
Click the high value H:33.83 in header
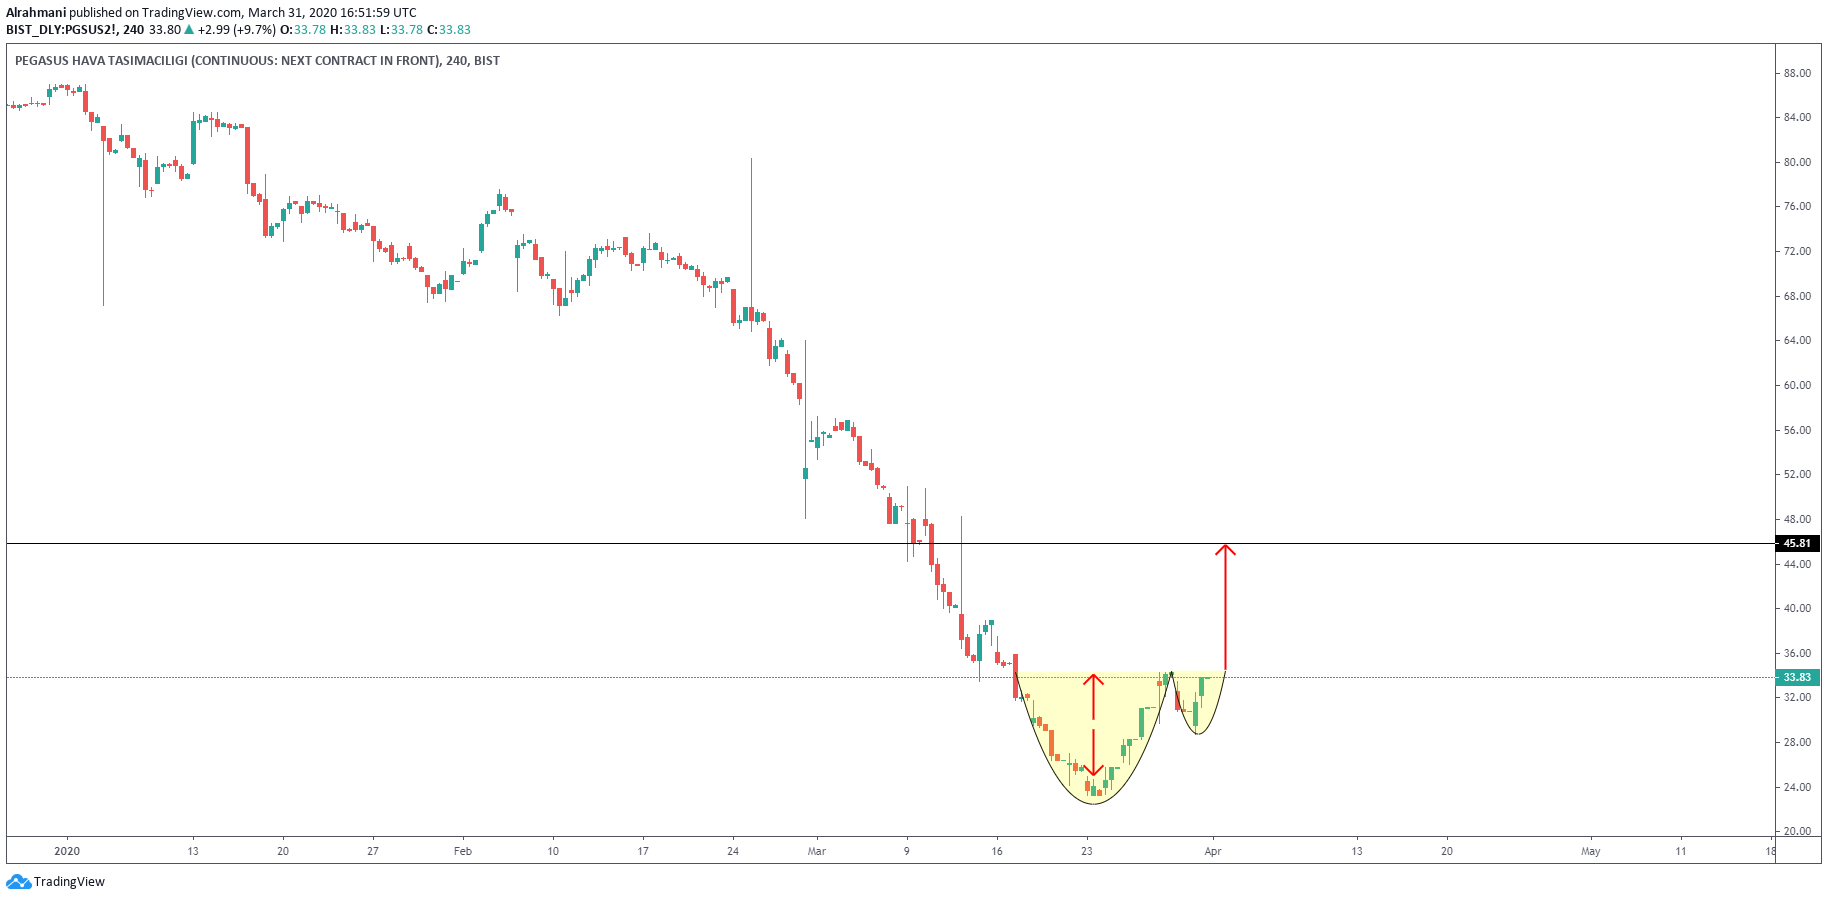pyautogui.click(x=353, y=30)
